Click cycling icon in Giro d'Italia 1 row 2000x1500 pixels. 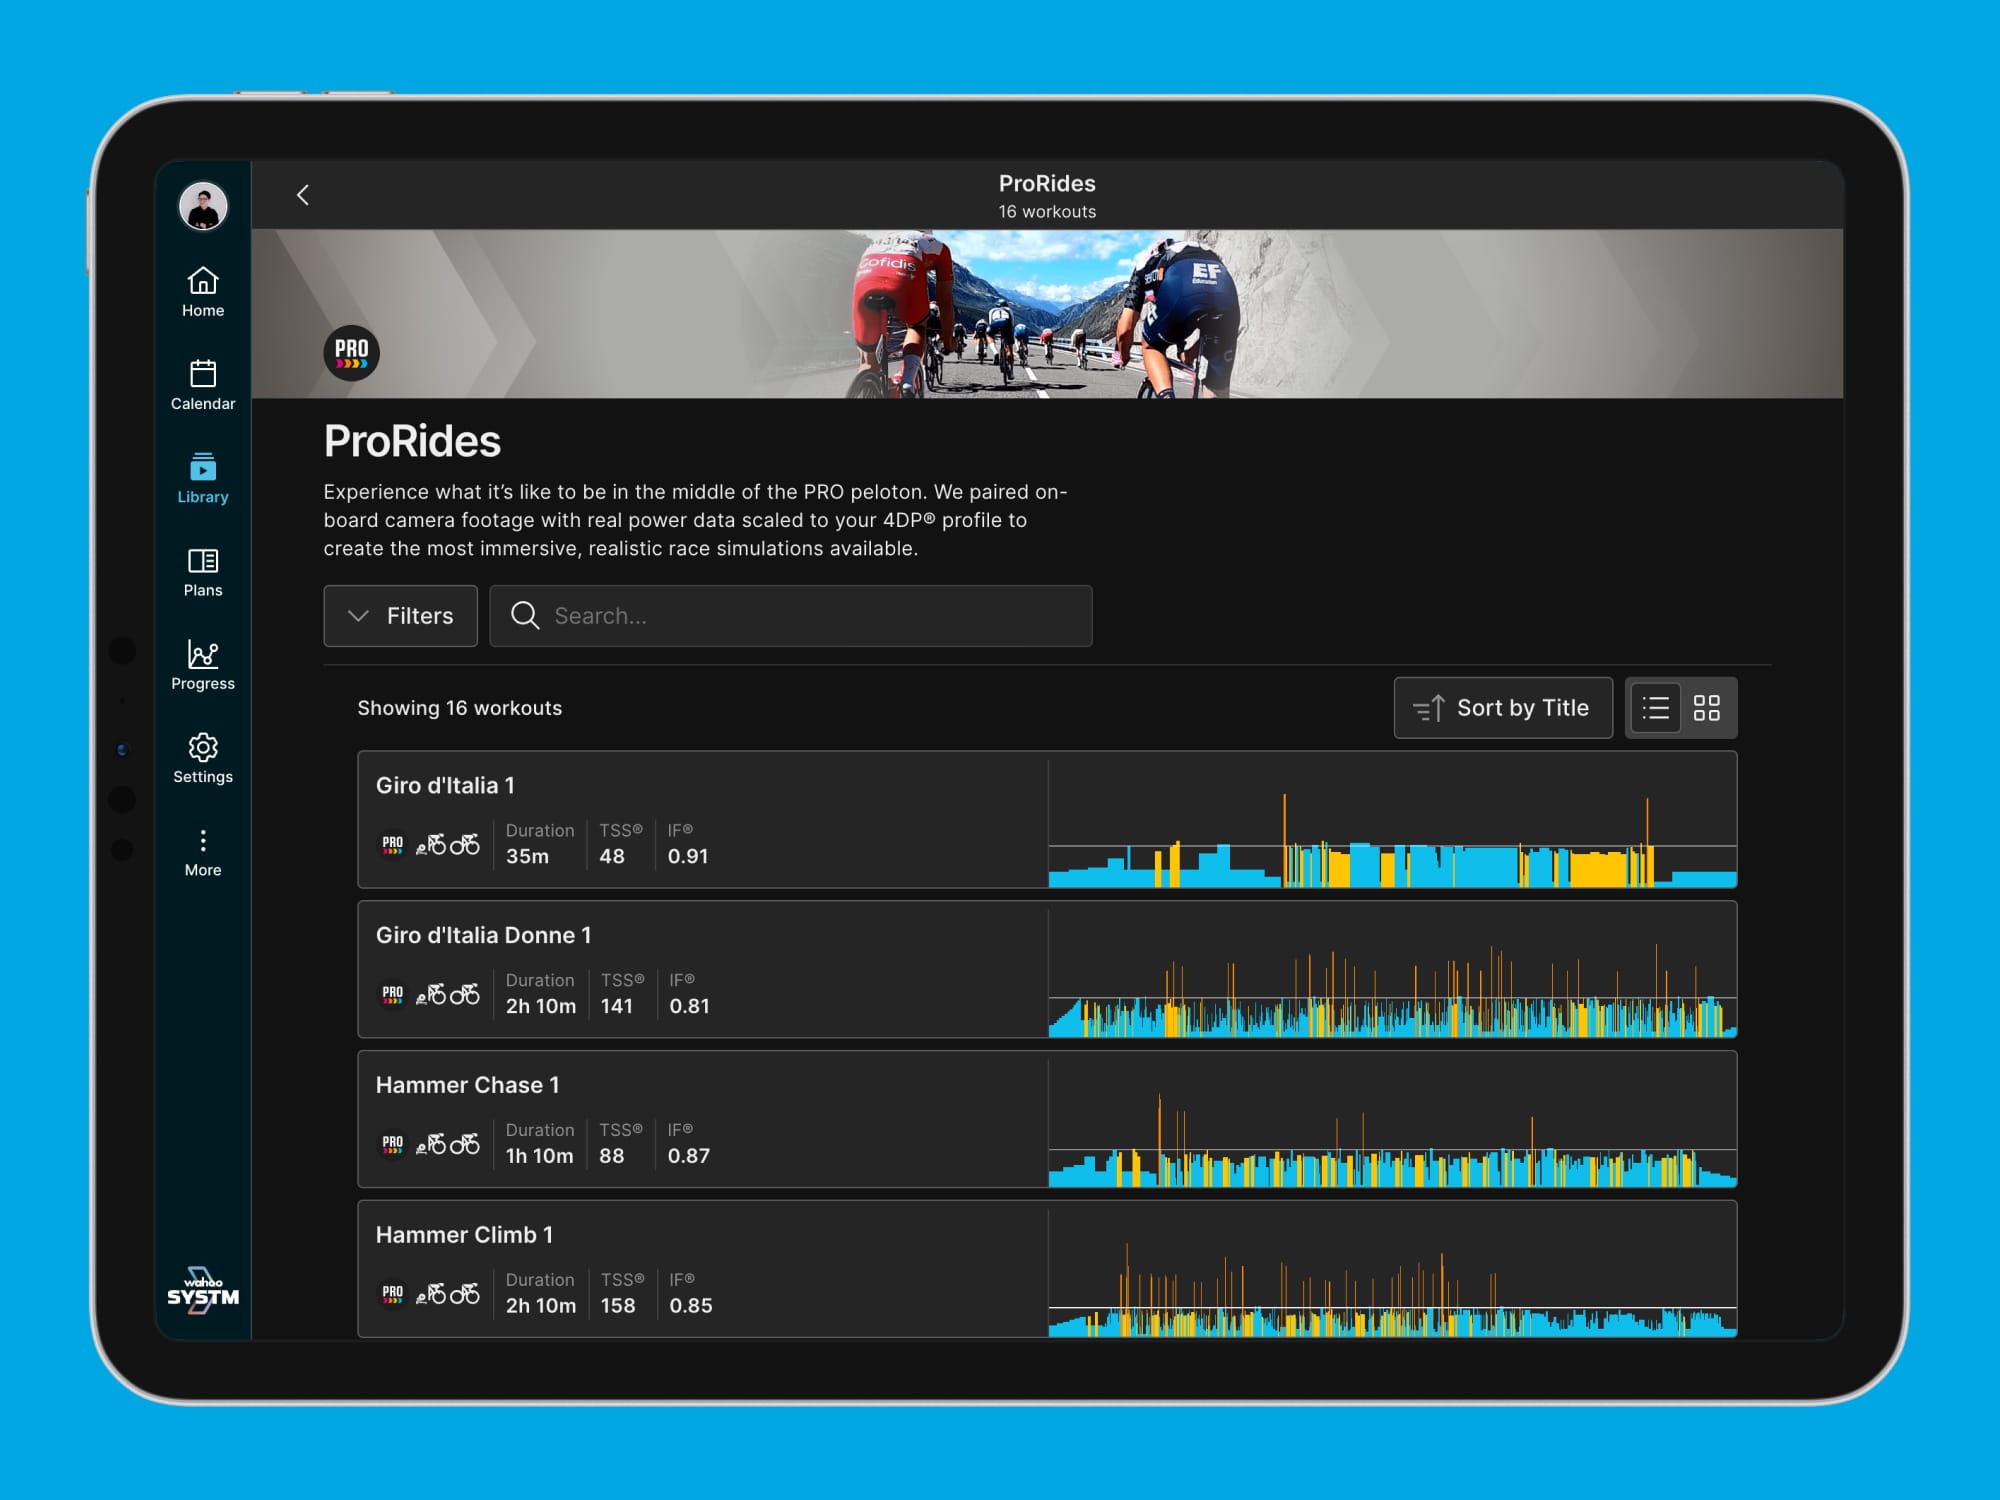(447, 845)
